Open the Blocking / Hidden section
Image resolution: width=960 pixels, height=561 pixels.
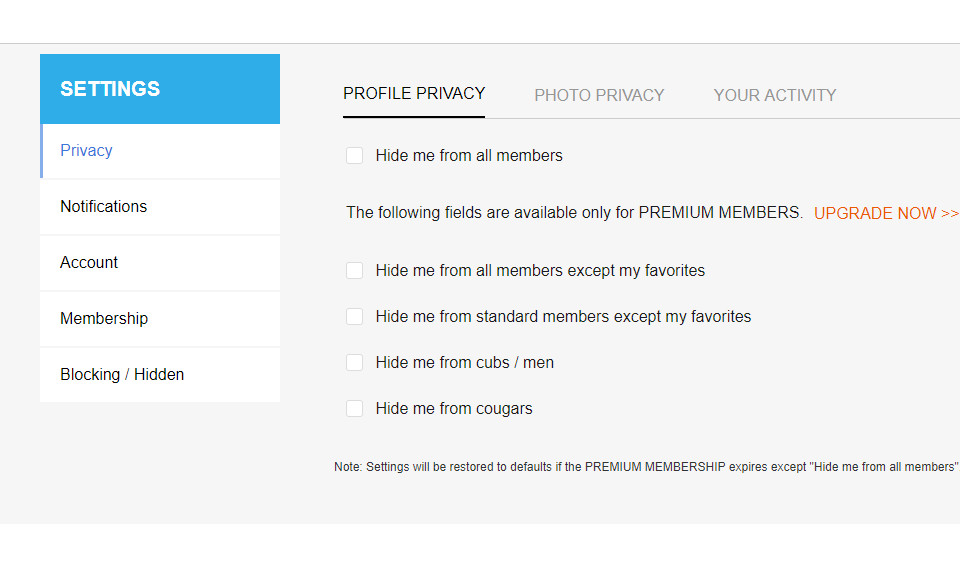(x=122, y=374)
